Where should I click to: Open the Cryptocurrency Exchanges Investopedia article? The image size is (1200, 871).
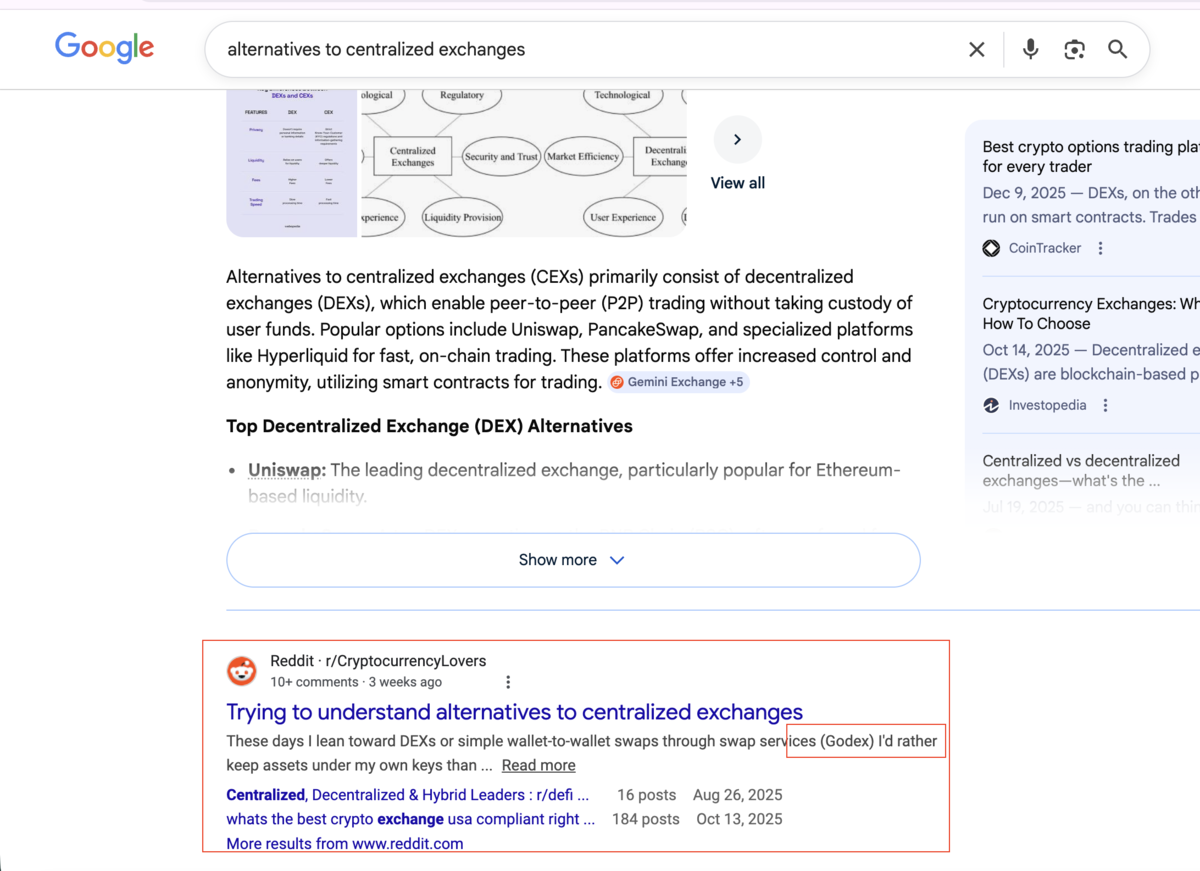(x=1091, y=313)
